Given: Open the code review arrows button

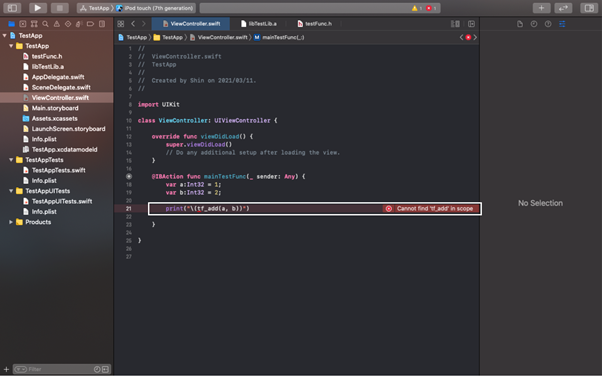Looking at the screenshot, I should point(563,8).
